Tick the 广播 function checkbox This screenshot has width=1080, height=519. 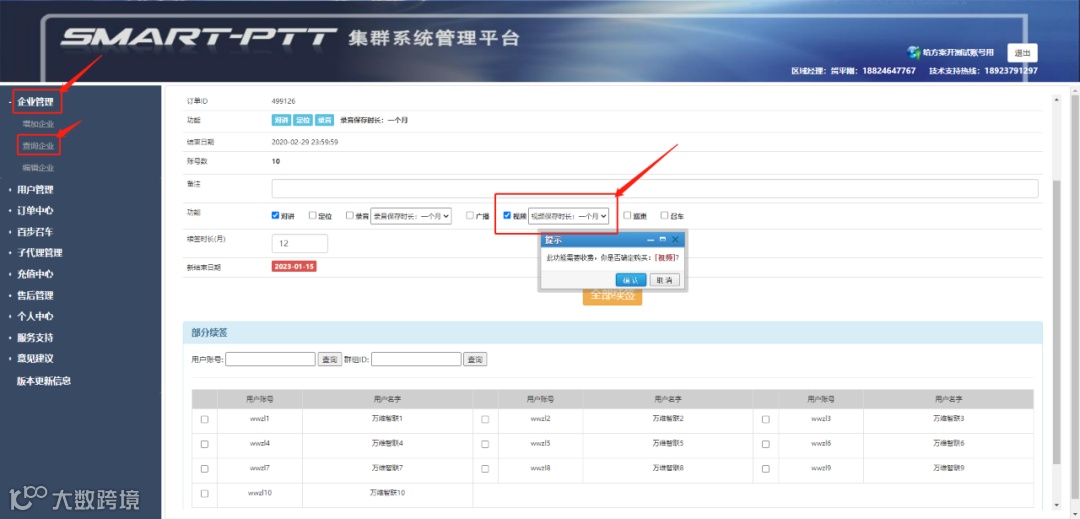470,215
